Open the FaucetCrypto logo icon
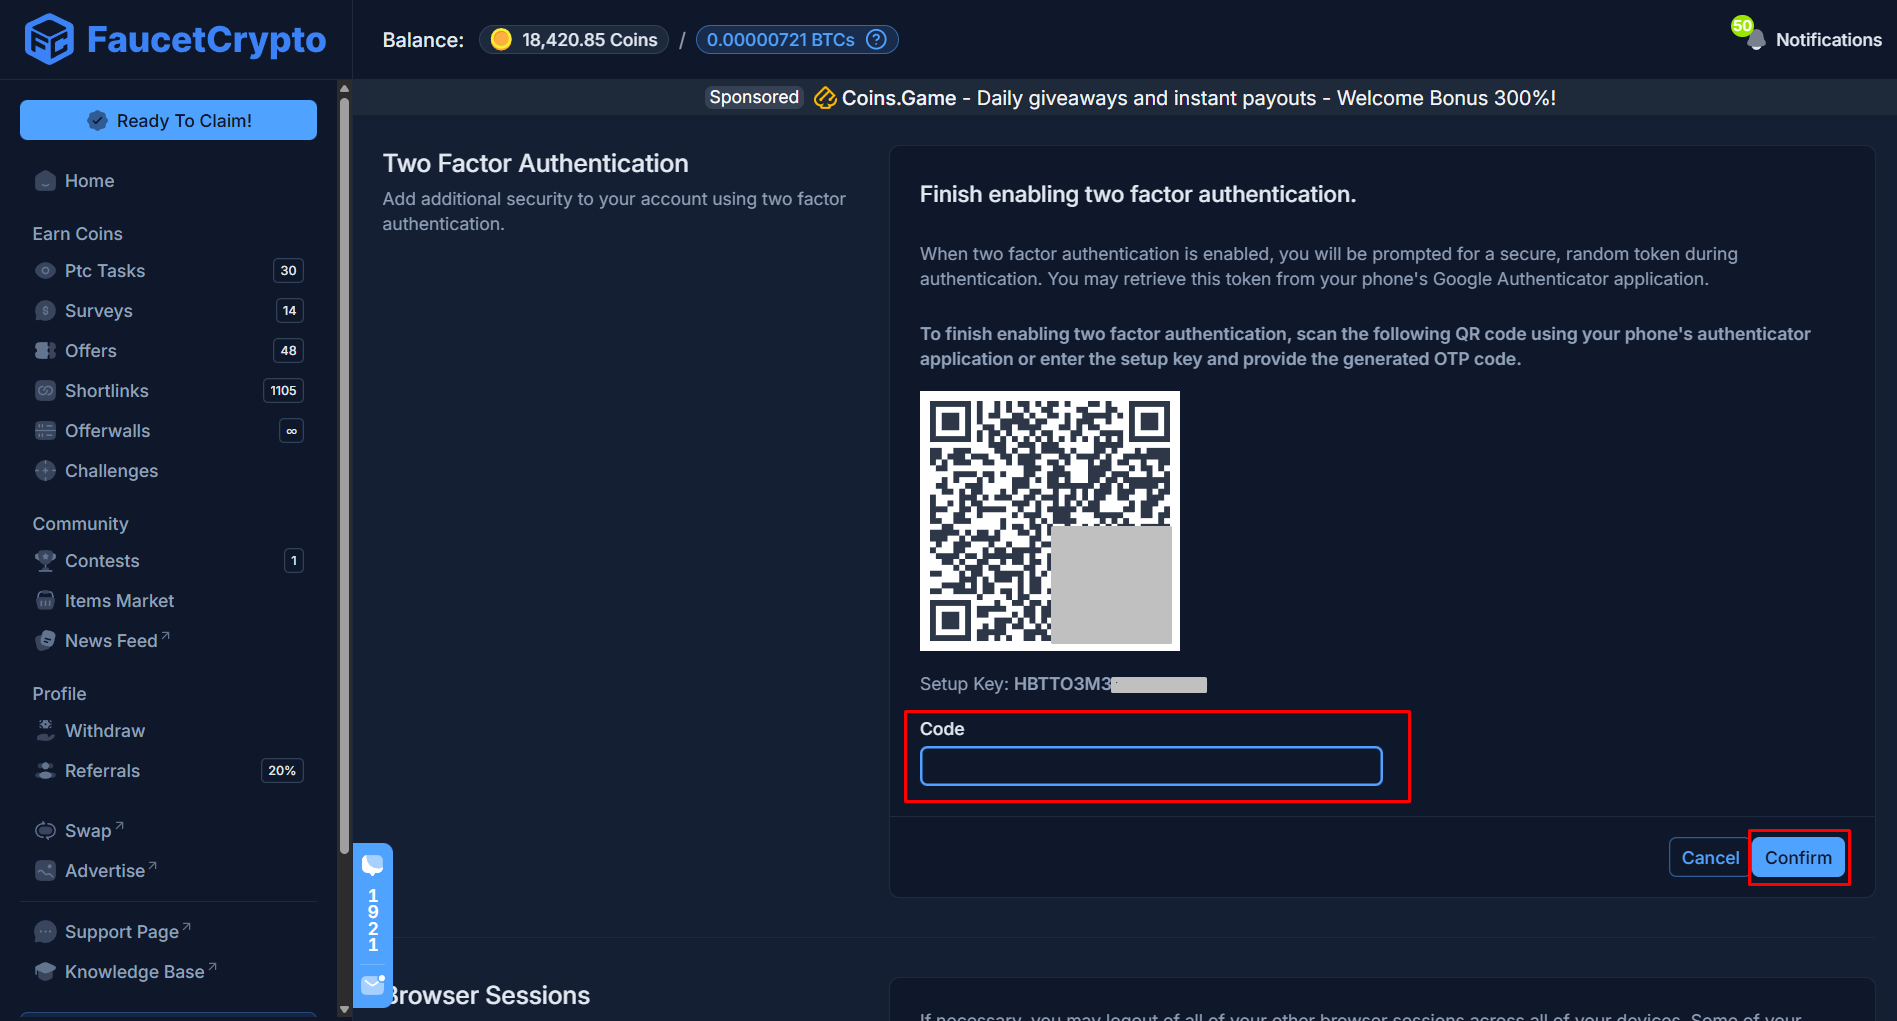Viewport: 1897px width, 1021px height. point(48,38)
